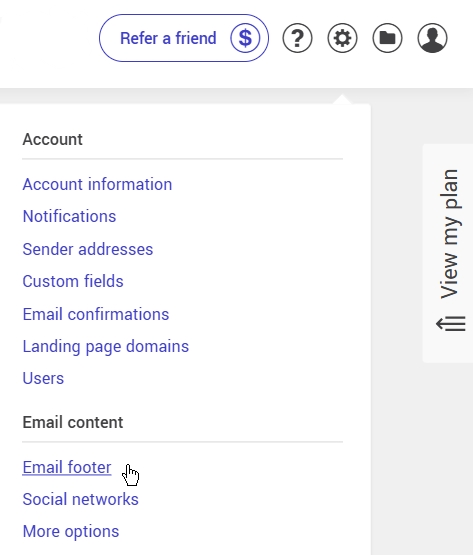Open the folder files icon
Image resolution: width=473 pixels, height=555 pixels.
[x=387, y=38]
